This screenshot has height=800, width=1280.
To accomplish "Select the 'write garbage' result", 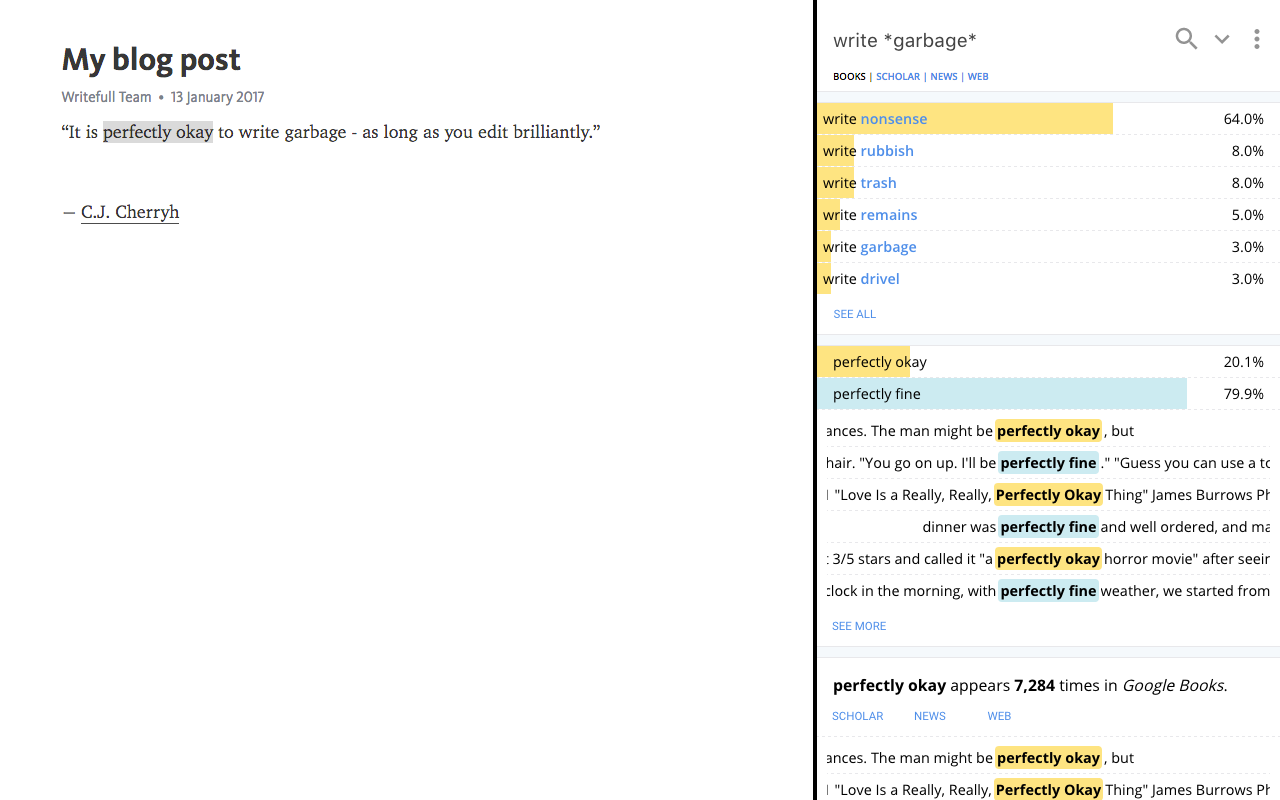I will (x=1048, y=247).
